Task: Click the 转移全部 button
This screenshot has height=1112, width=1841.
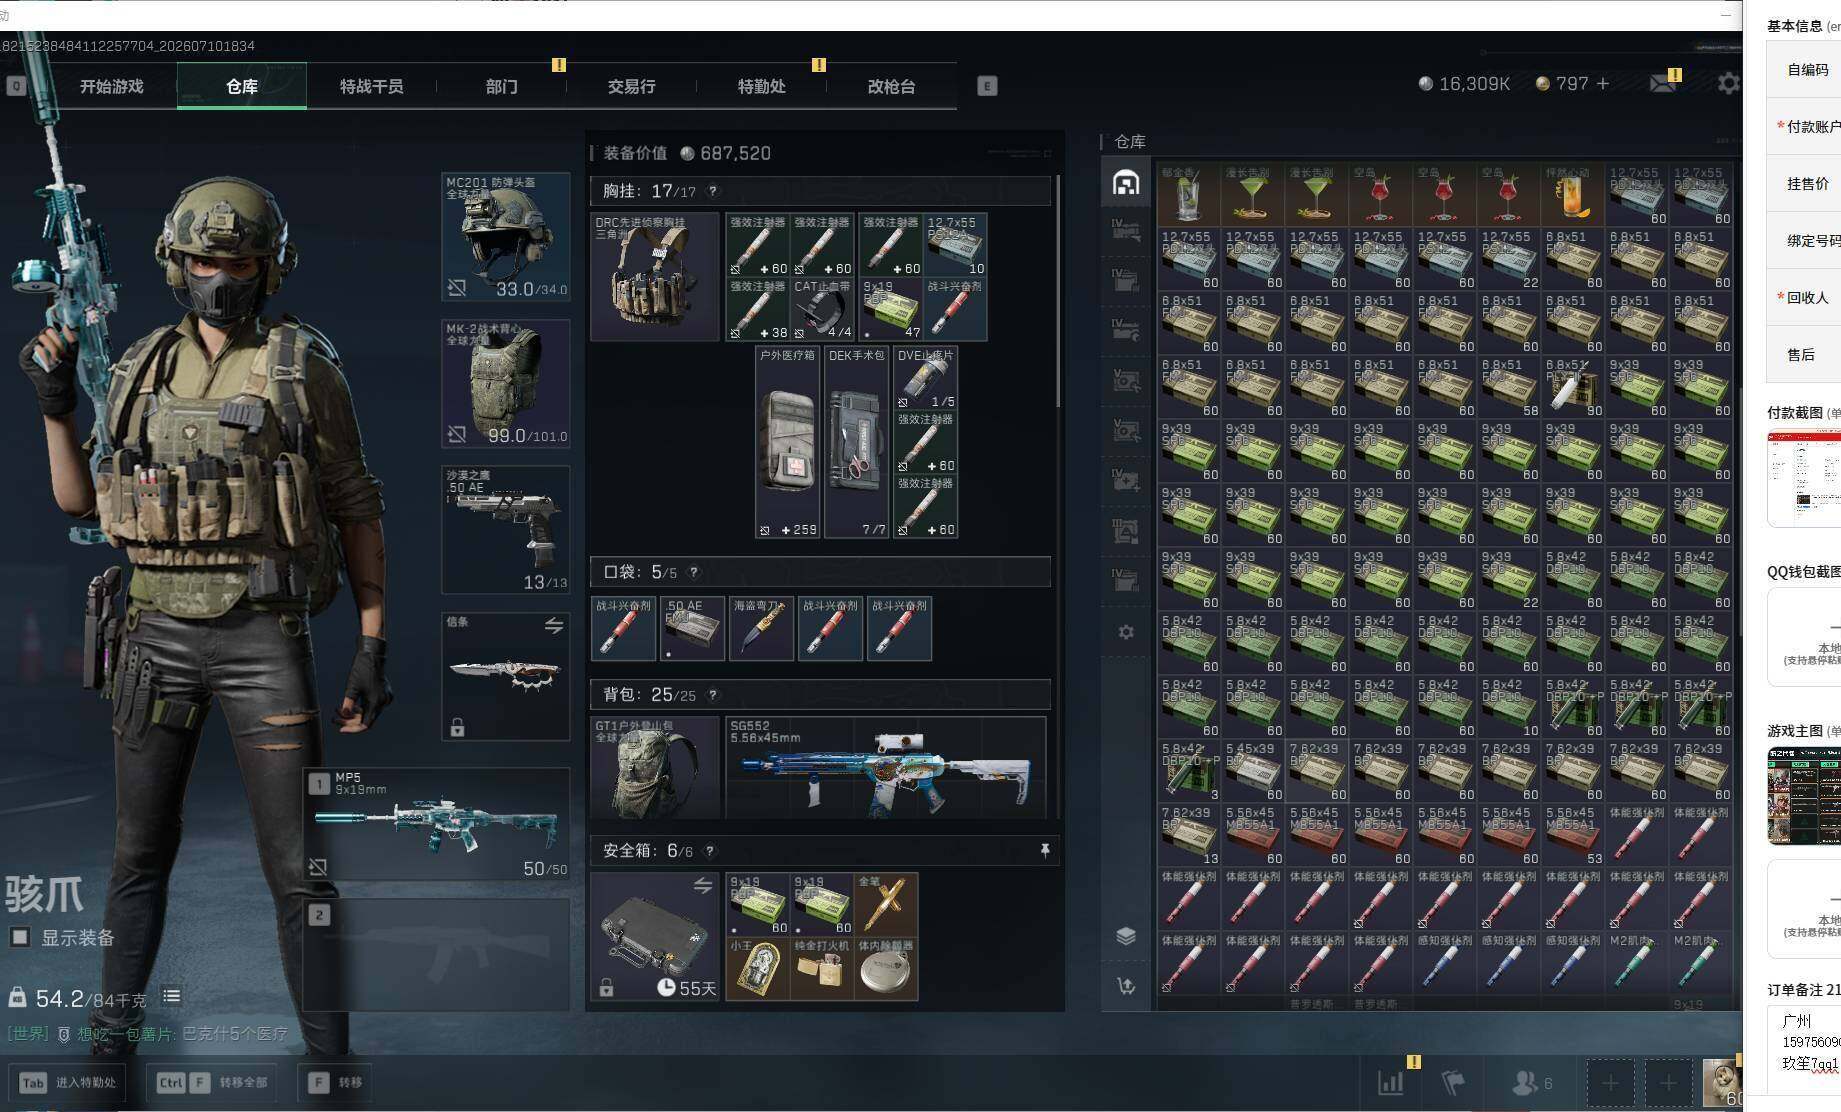Action: [x=211, y=1082]
